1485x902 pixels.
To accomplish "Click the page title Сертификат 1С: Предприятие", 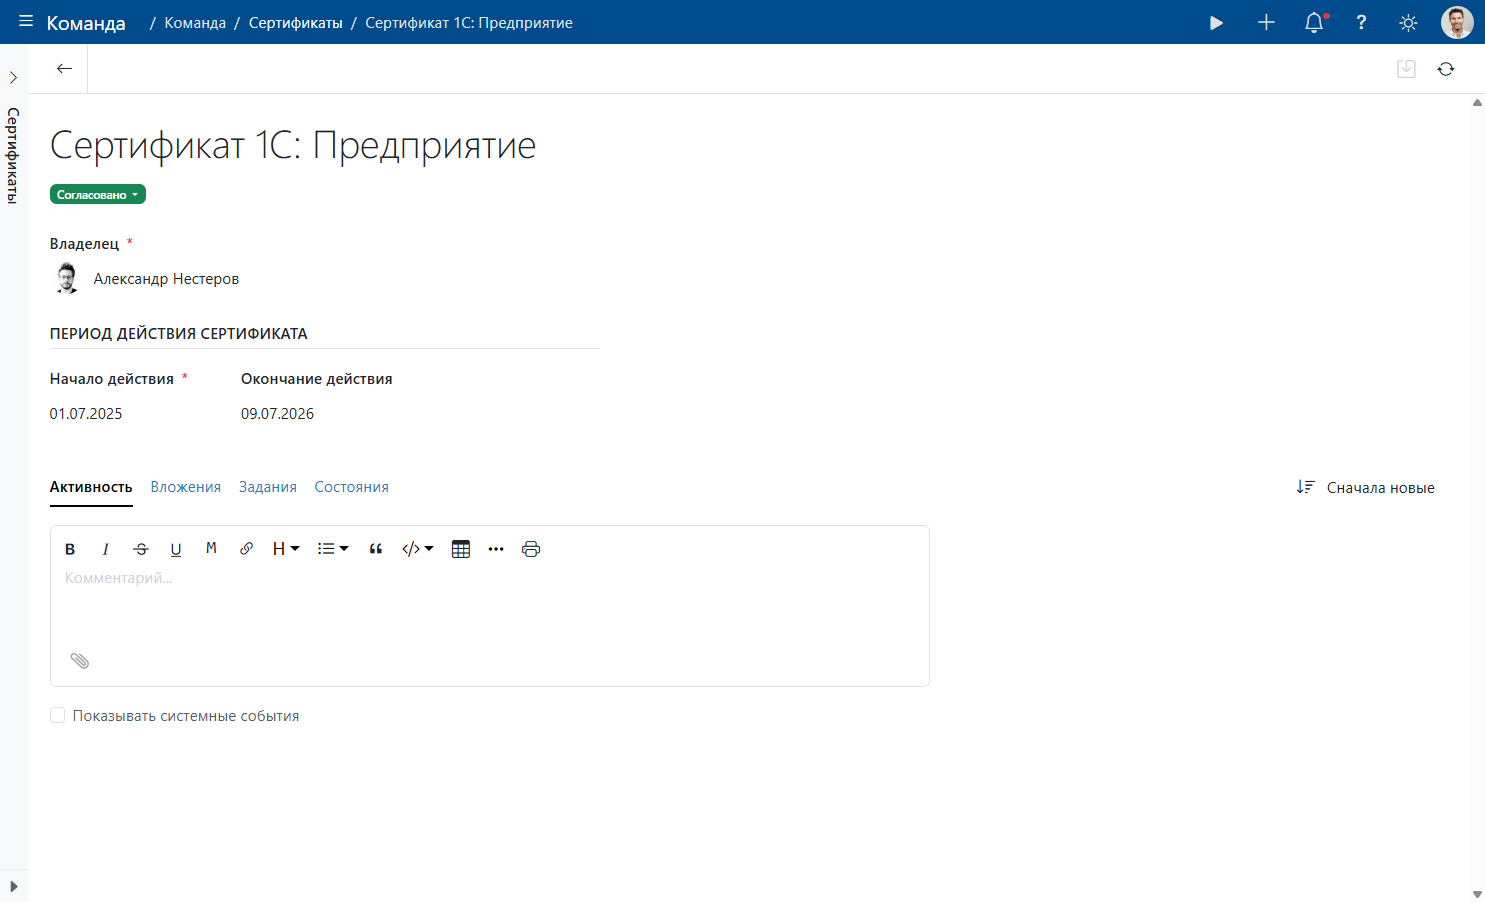I will point(293,146).
